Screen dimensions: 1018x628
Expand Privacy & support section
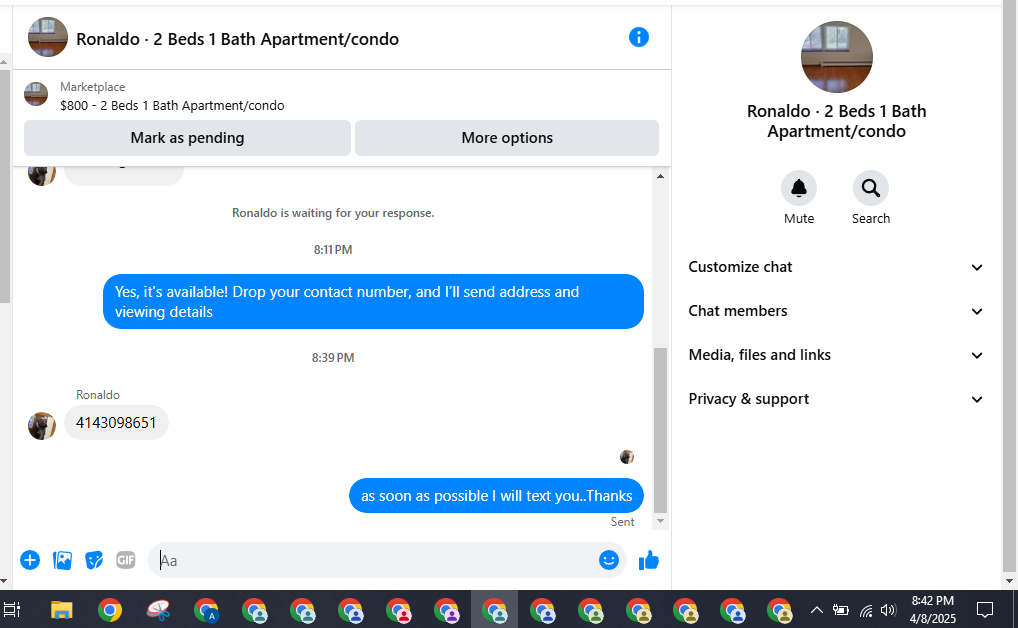pos(836,399)
